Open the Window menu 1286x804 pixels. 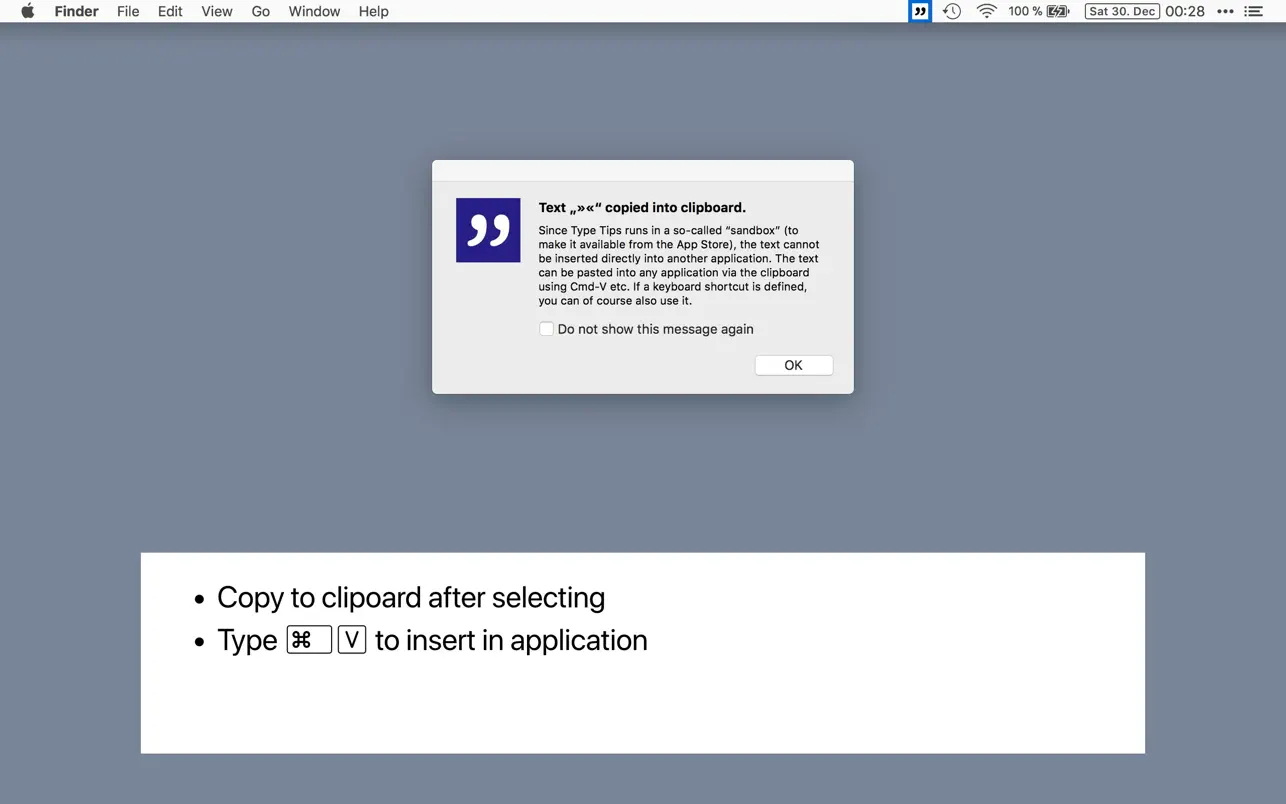click(x=314, y=11)
